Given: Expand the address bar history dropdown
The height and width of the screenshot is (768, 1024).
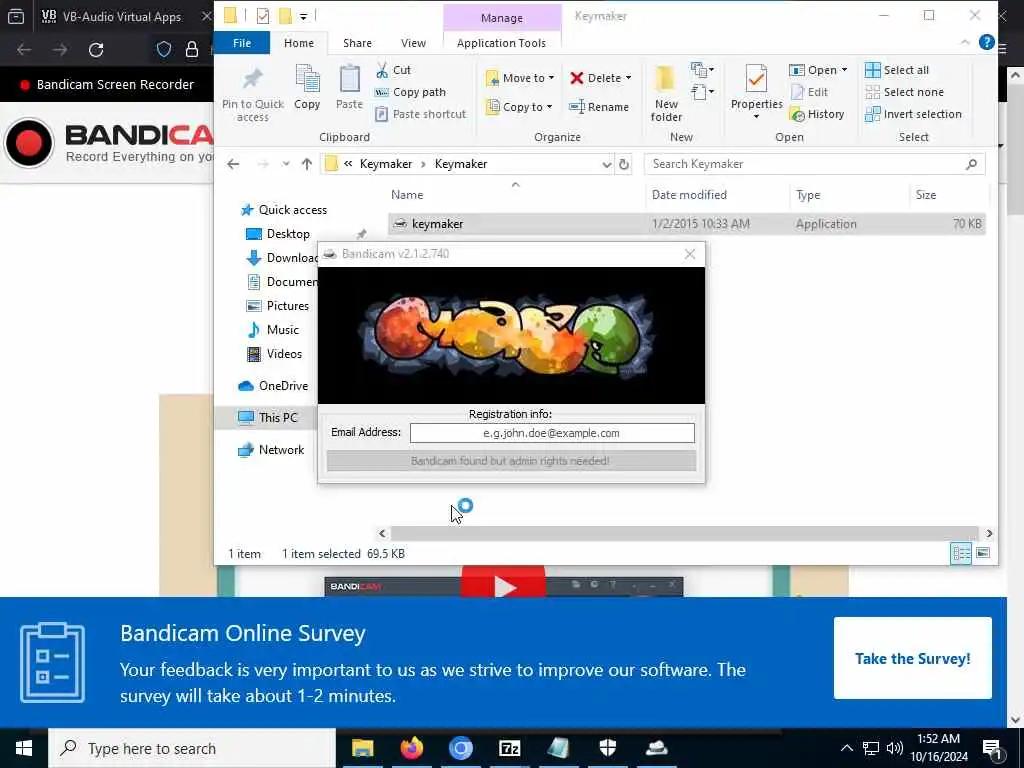Looking at the screenshot, I should coord(607,165).
